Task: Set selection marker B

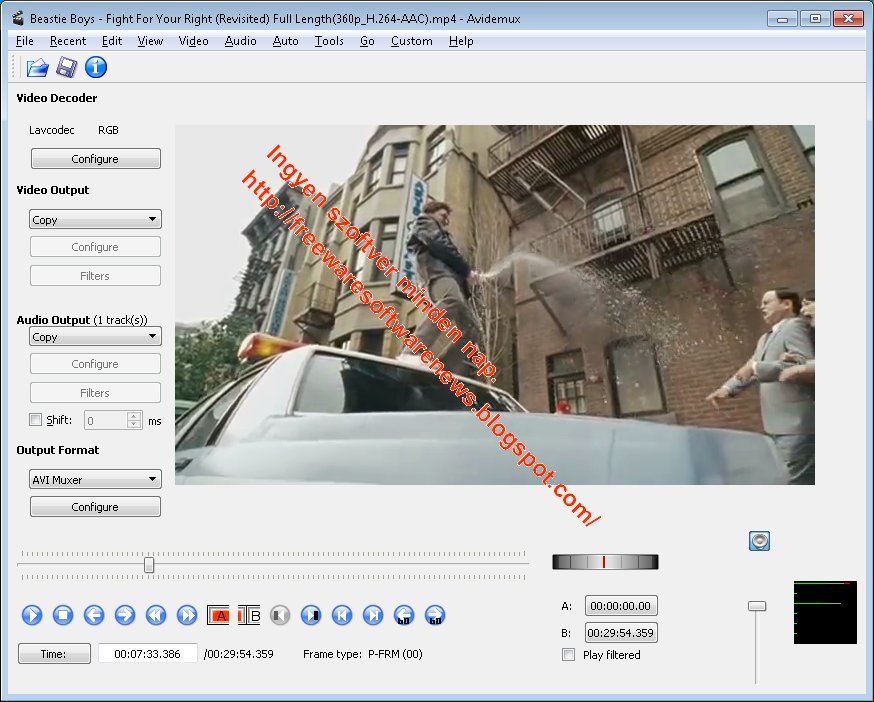Action: 249,616
